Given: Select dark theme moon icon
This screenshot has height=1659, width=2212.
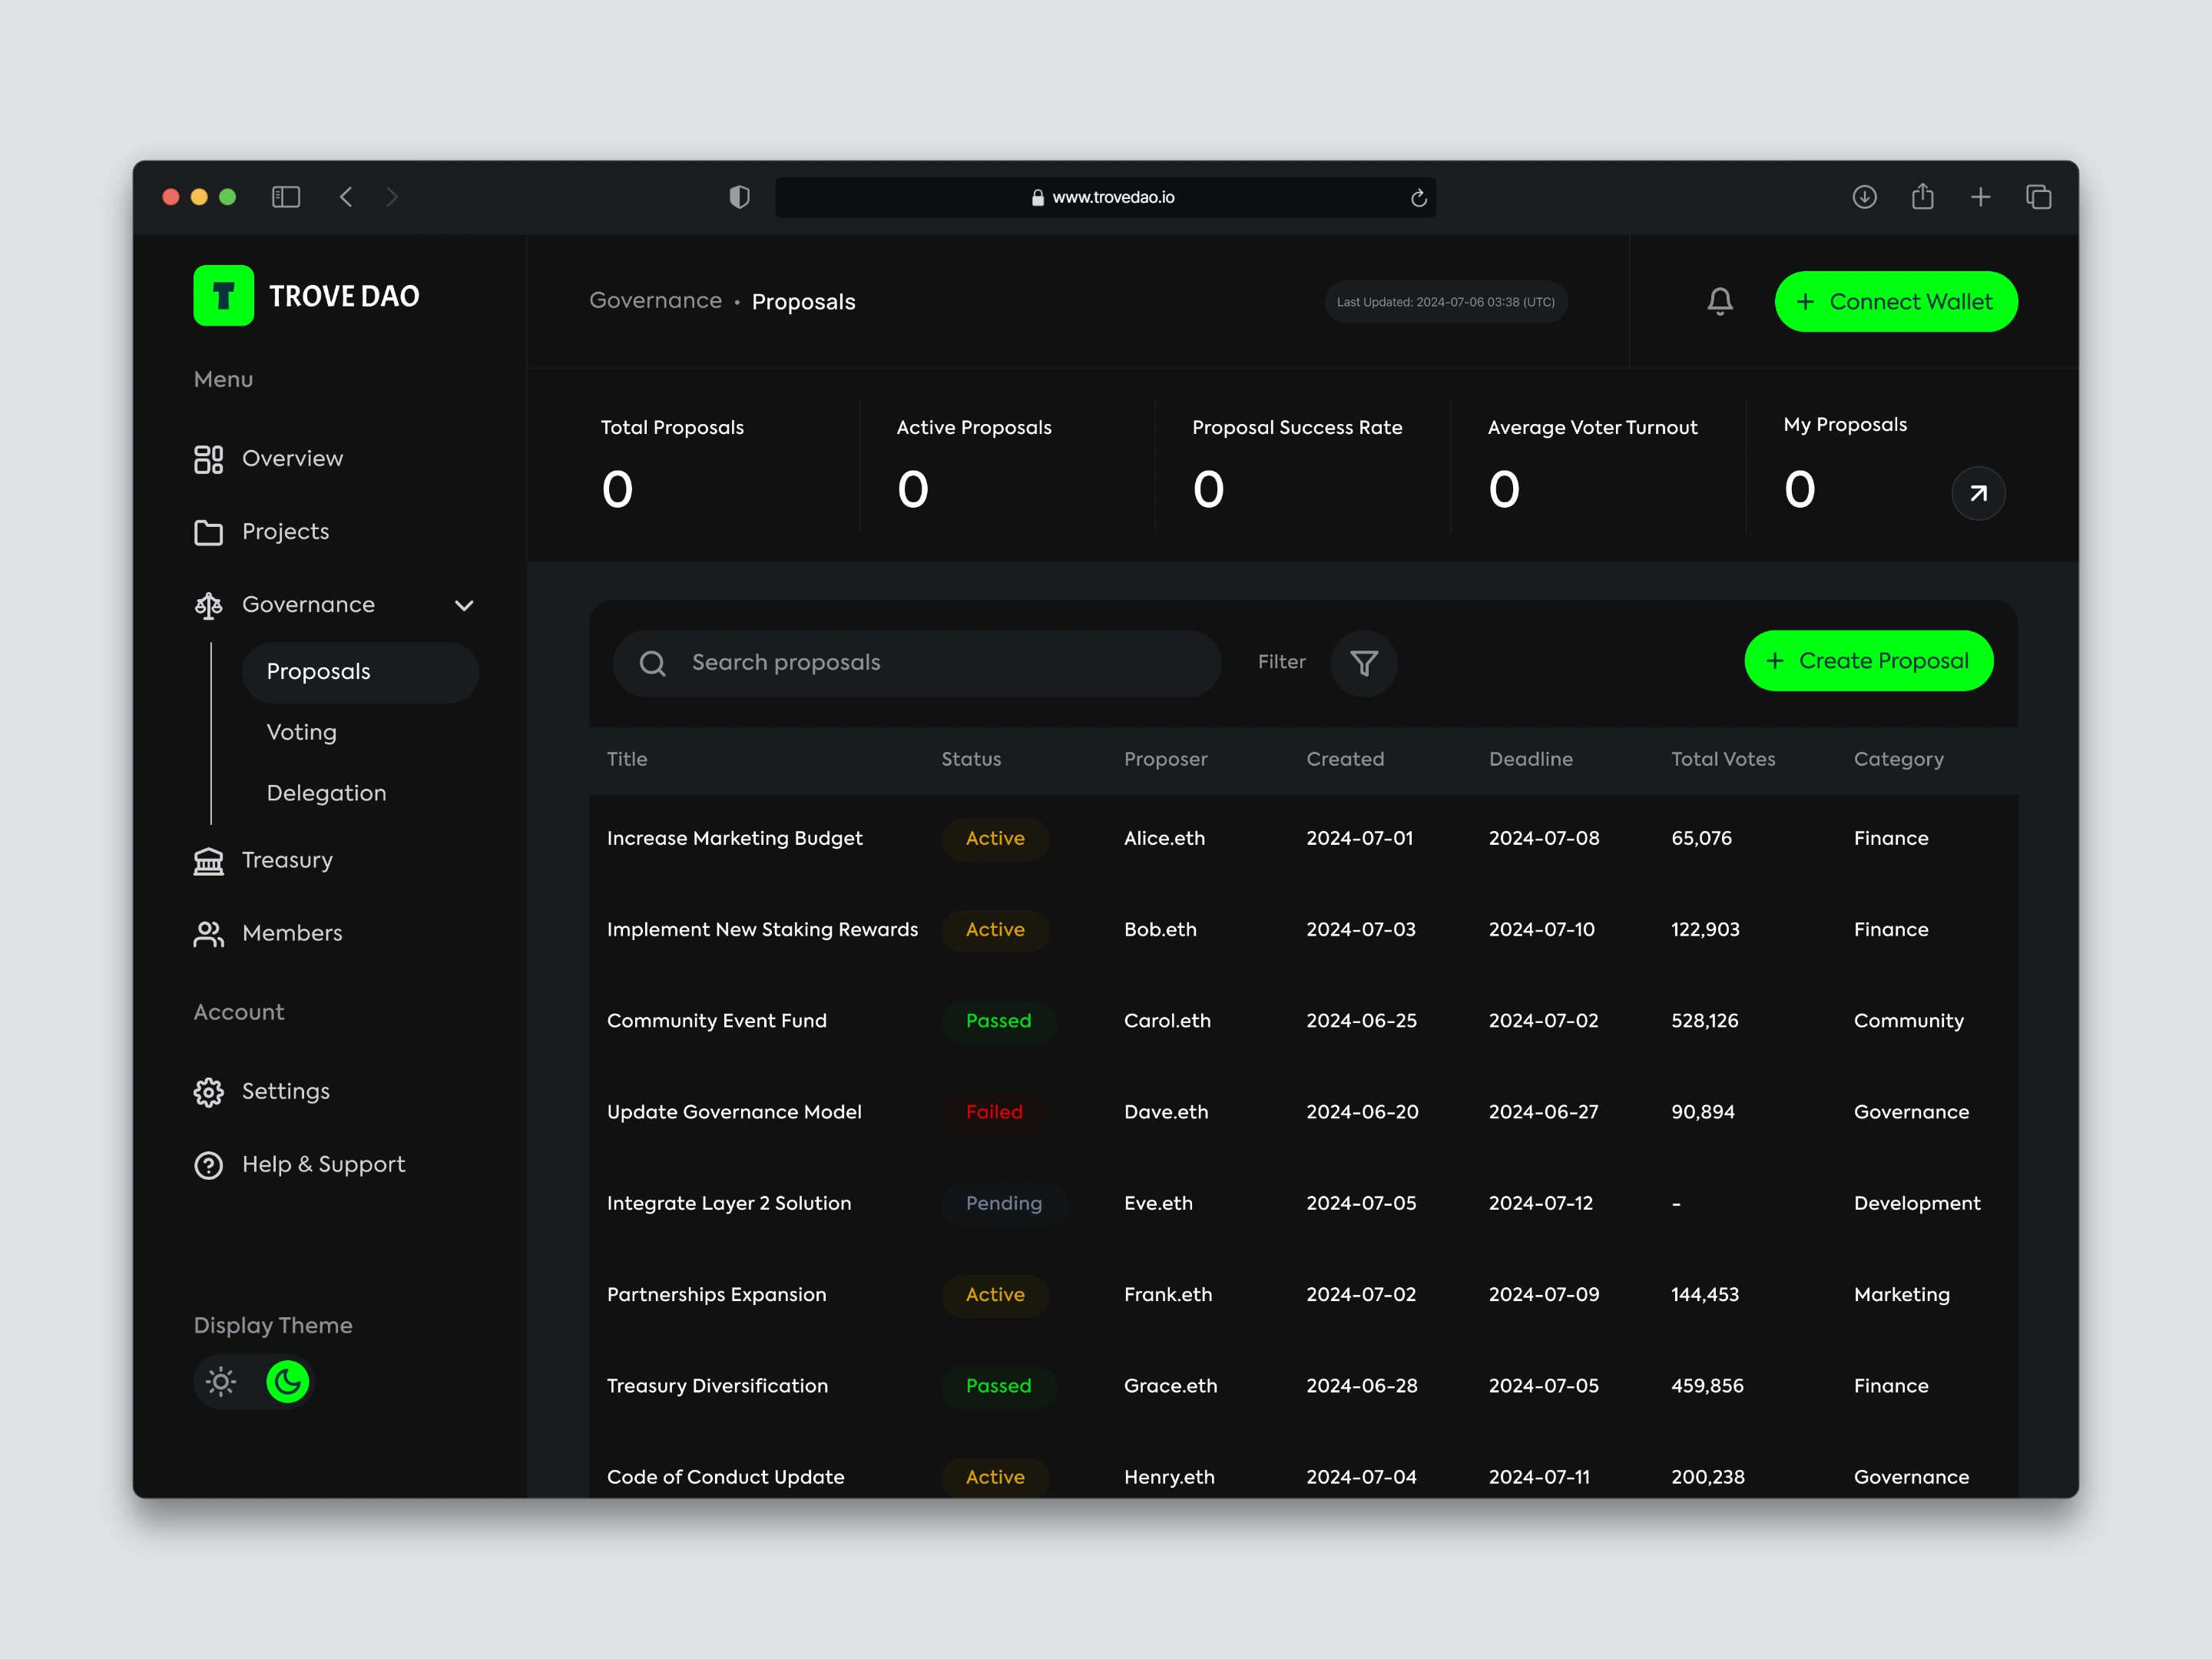Looking at the screenshot, I should pos(288,1382).
